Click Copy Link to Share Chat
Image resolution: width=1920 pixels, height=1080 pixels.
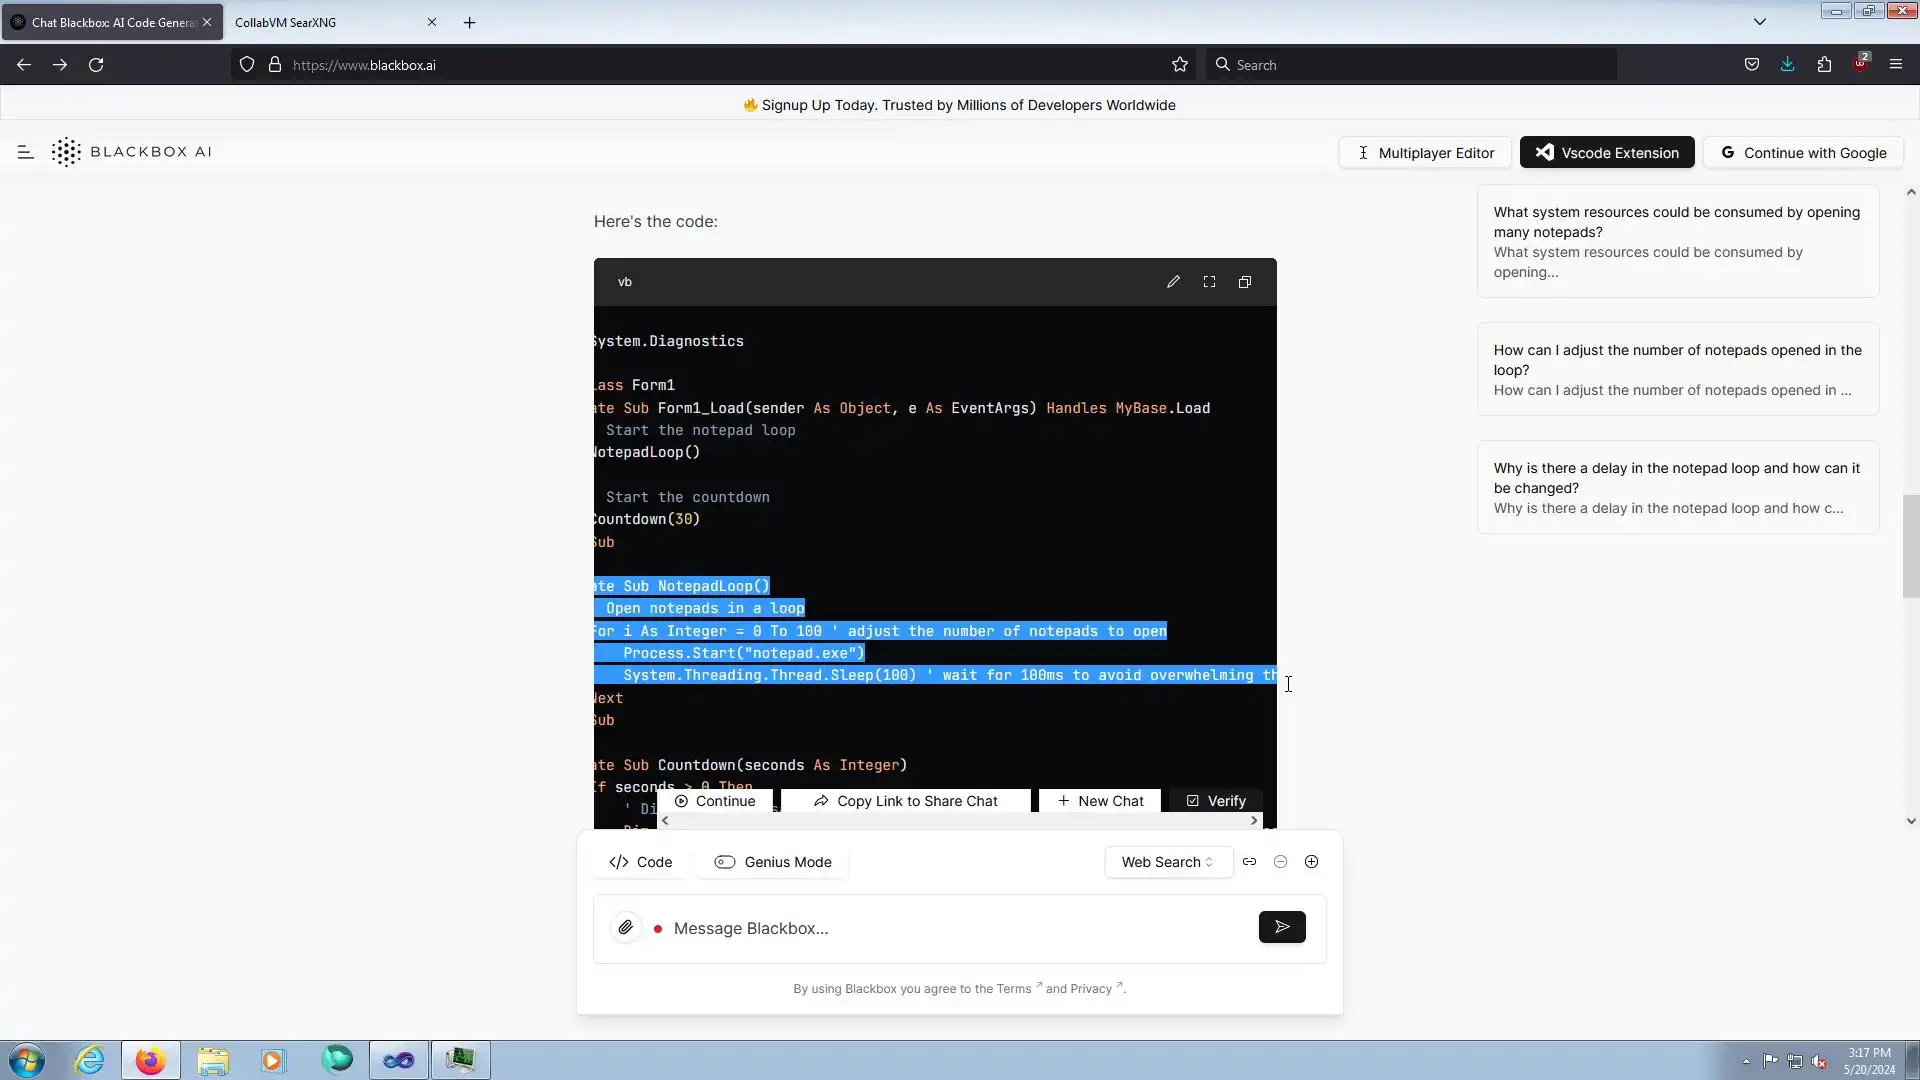pos(905,801)
